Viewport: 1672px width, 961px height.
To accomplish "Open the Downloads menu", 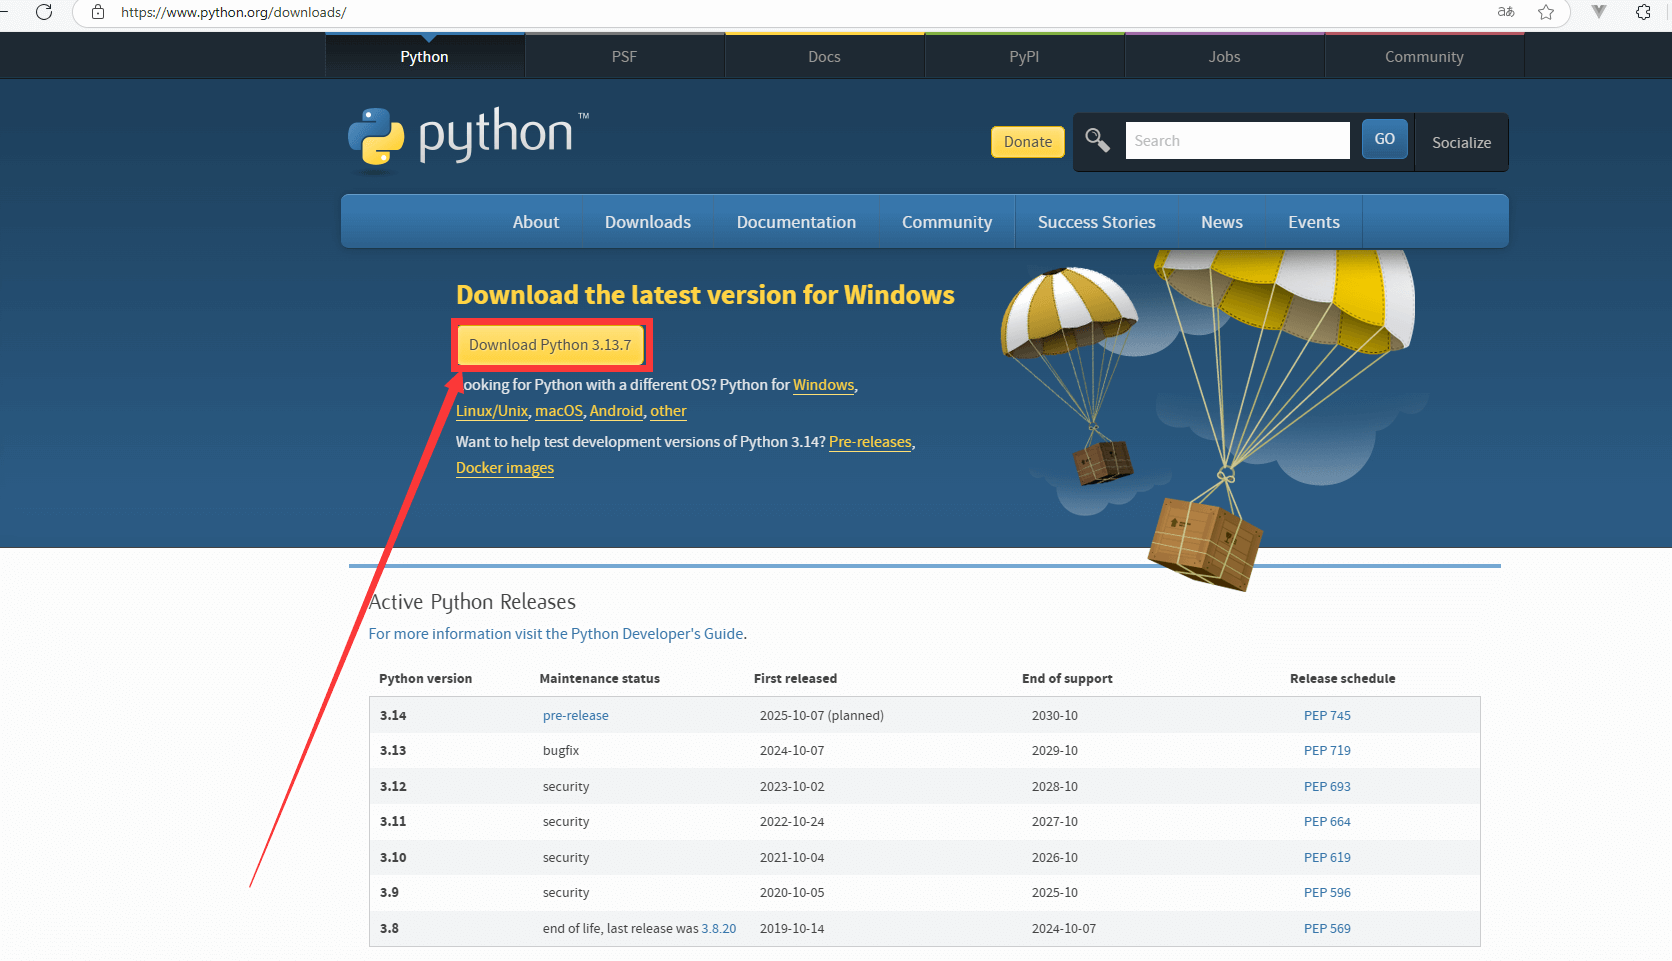I will coord(647,221).
